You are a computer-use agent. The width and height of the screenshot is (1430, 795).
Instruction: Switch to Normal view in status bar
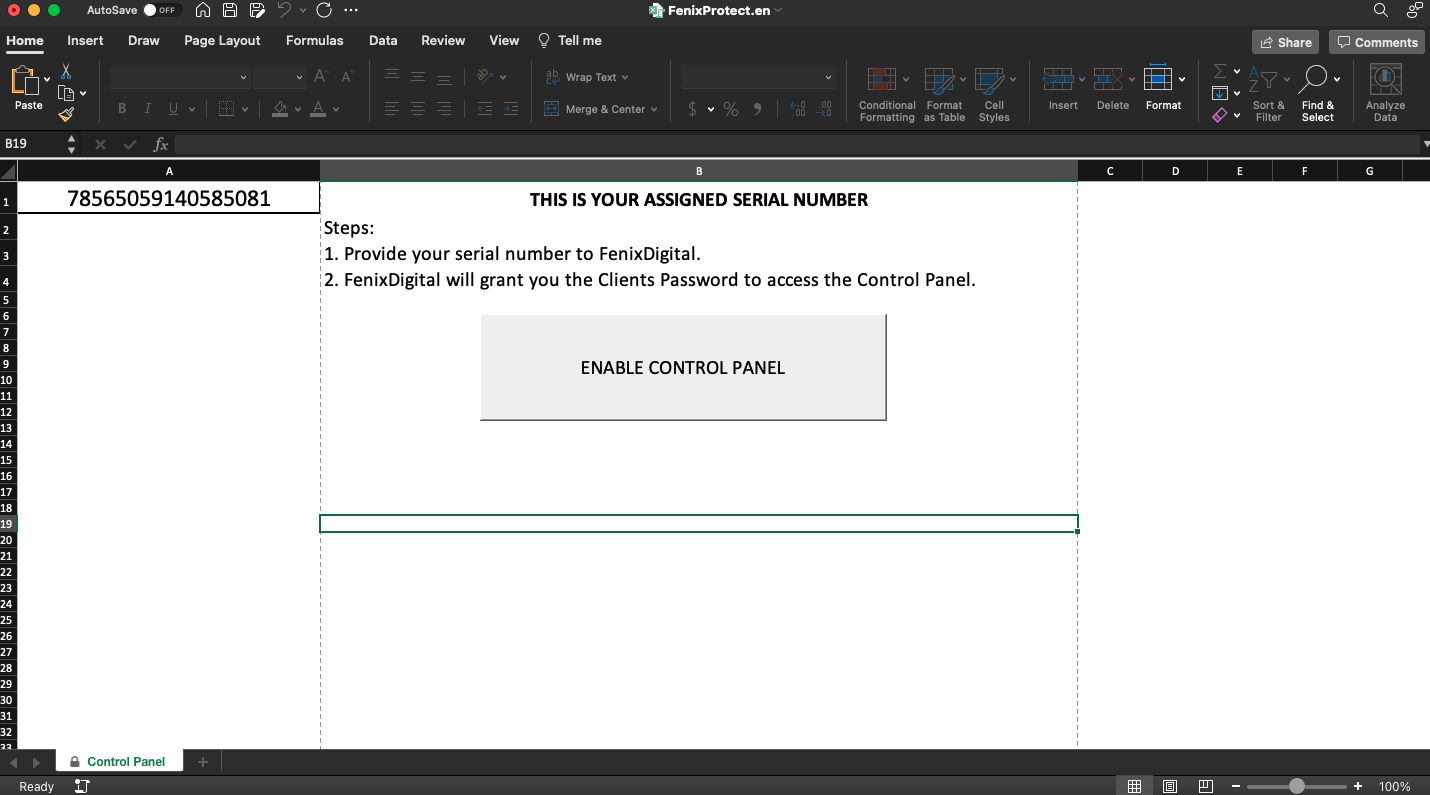click(1134, 786)
